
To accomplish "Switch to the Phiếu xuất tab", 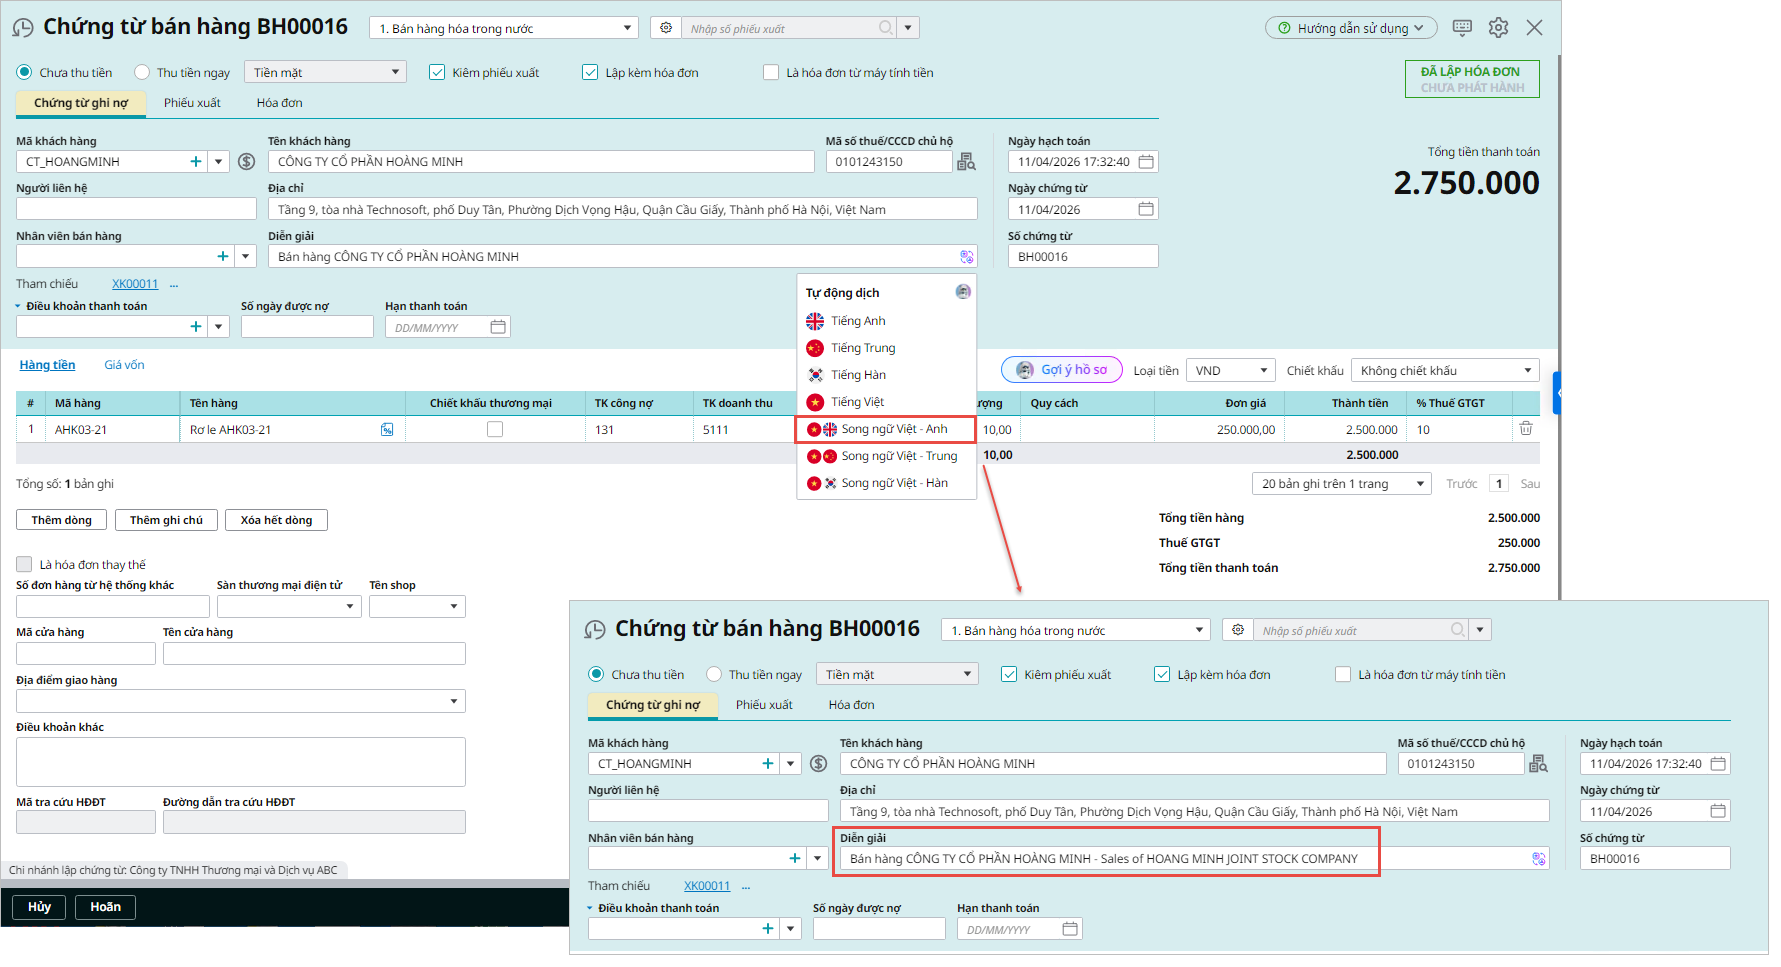I will coord(192,103).
